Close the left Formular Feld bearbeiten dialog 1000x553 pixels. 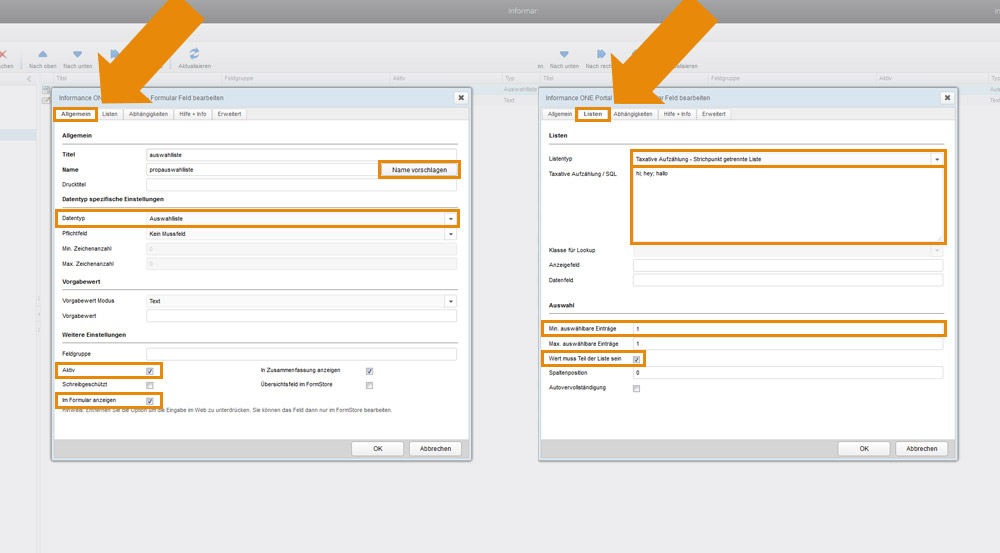click(461, 98)
